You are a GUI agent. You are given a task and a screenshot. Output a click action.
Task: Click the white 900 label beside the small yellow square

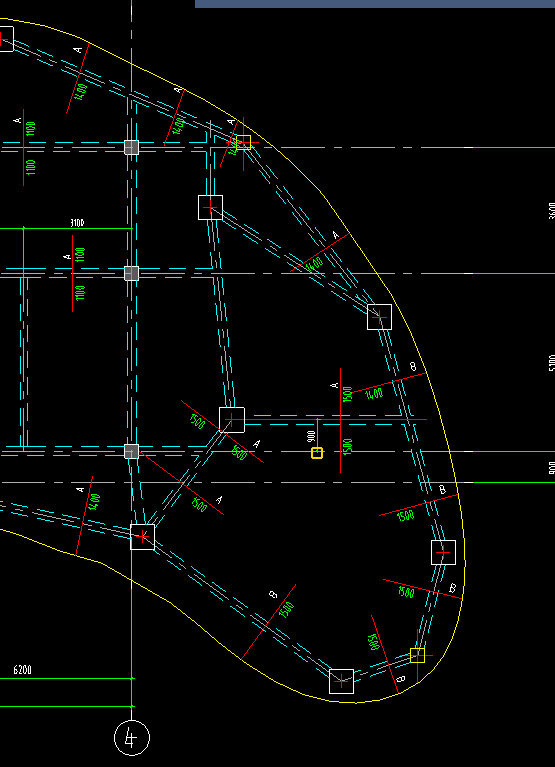[x=311, y=436]
